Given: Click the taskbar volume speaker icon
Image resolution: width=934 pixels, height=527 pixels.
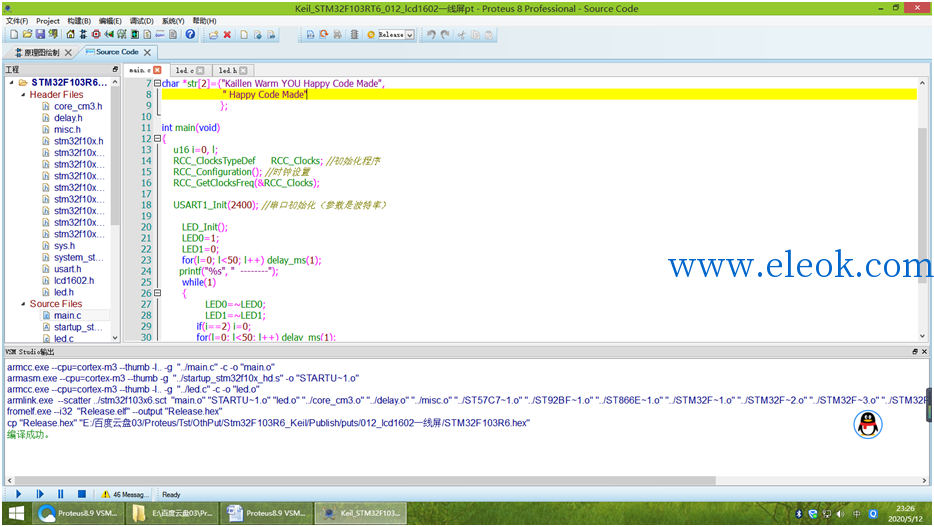Looking at the screenshot, I should click(x=840, y=513).
